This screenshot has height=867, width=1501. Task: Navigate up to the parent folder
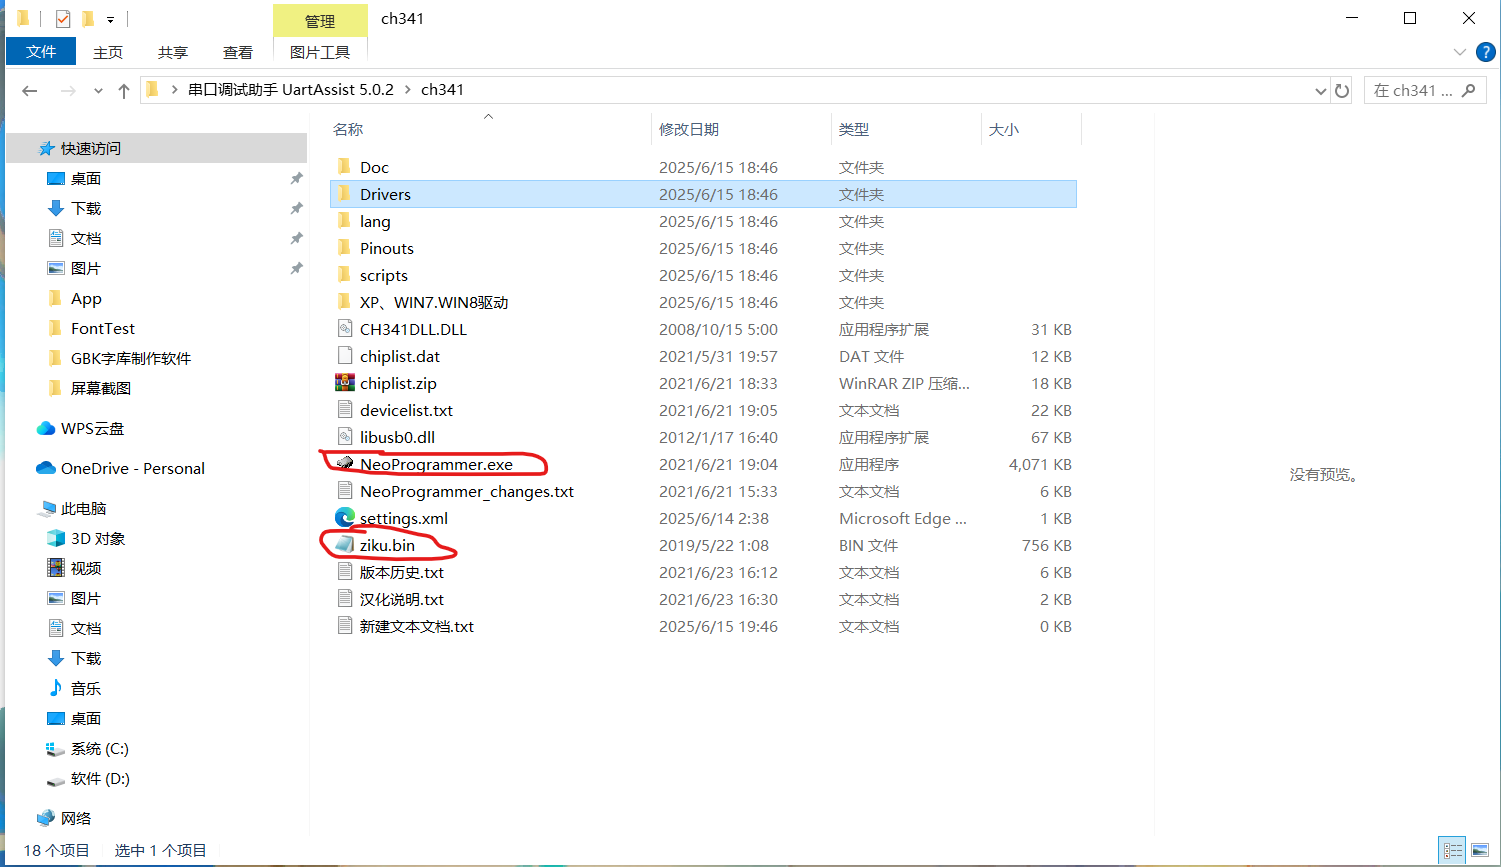click(123, 89)
